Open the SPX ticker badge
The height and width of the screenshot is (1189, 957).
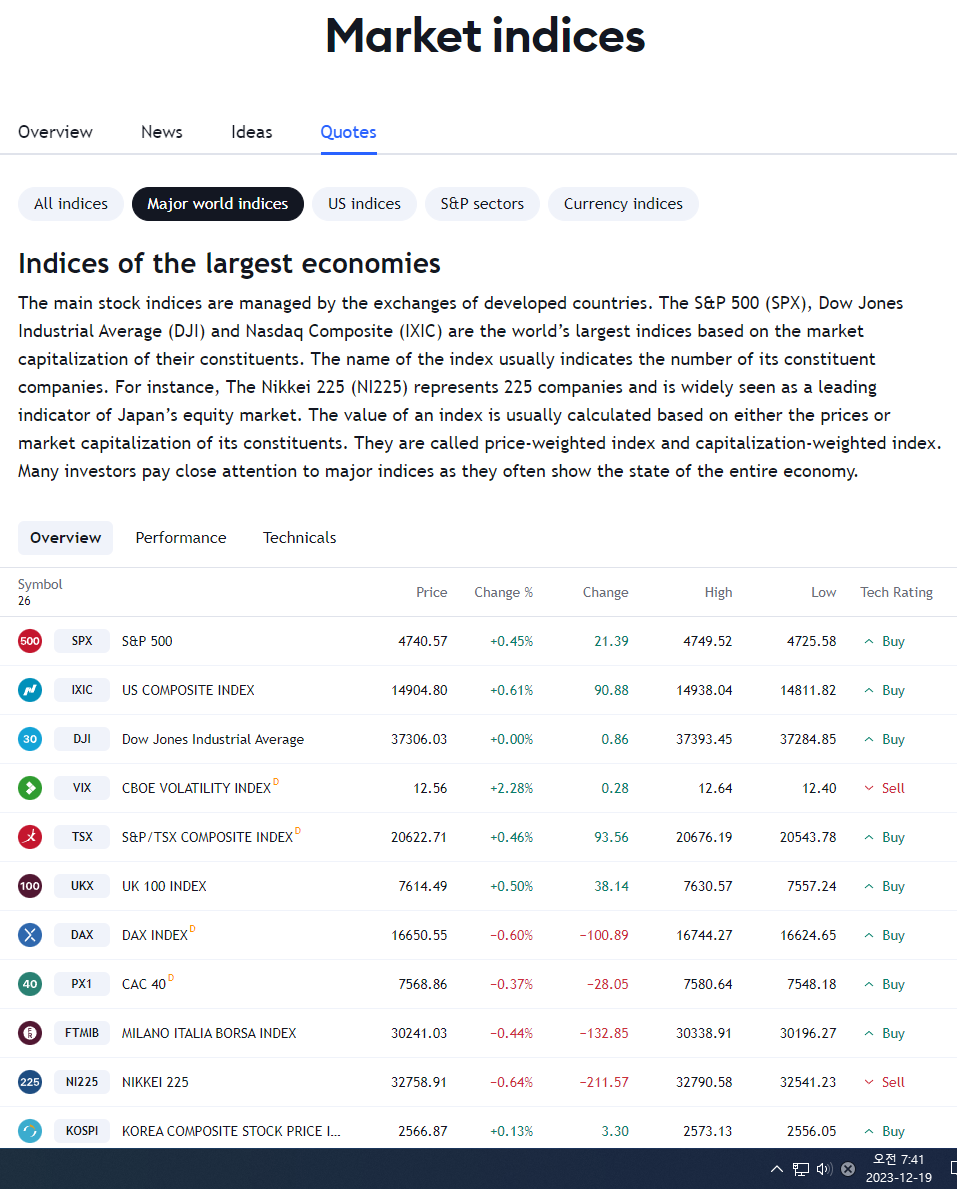point(82,641)
